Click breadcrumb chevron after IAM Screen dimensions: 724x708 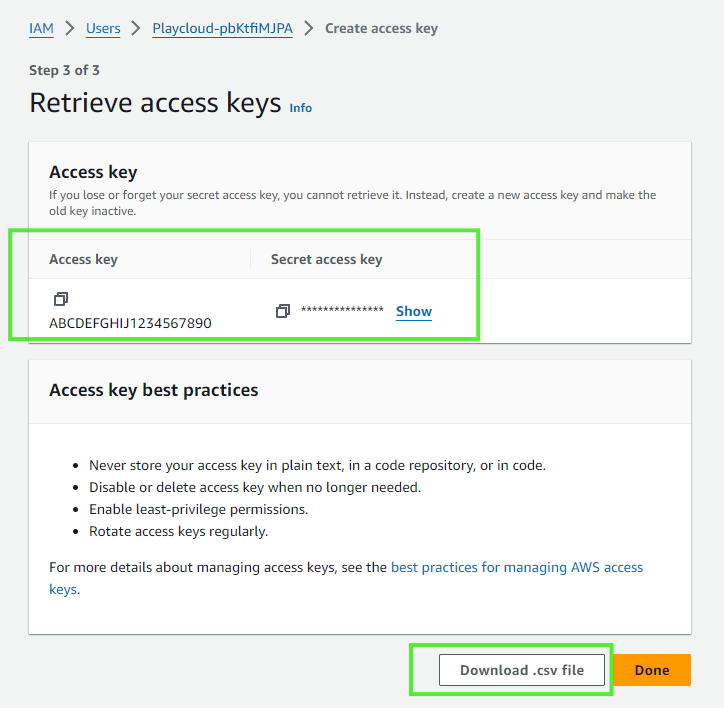[x=70, y=28]
